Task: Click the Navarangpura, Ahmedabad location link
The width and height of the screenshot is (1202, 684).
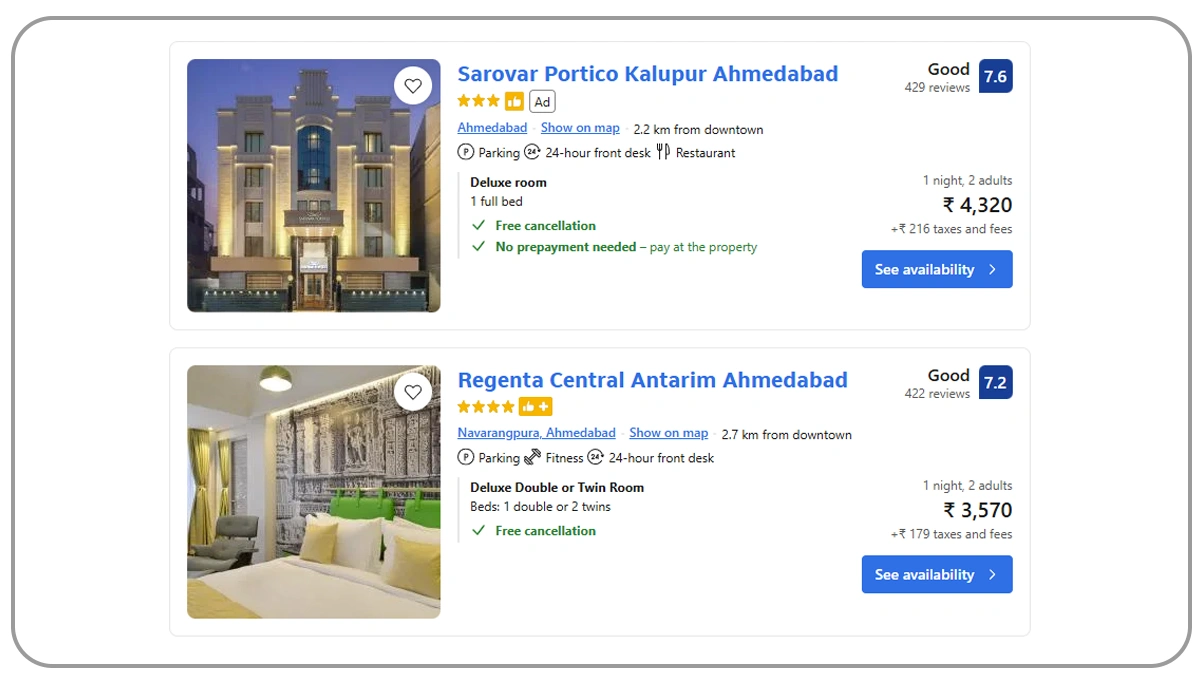Action: point(536,433)
